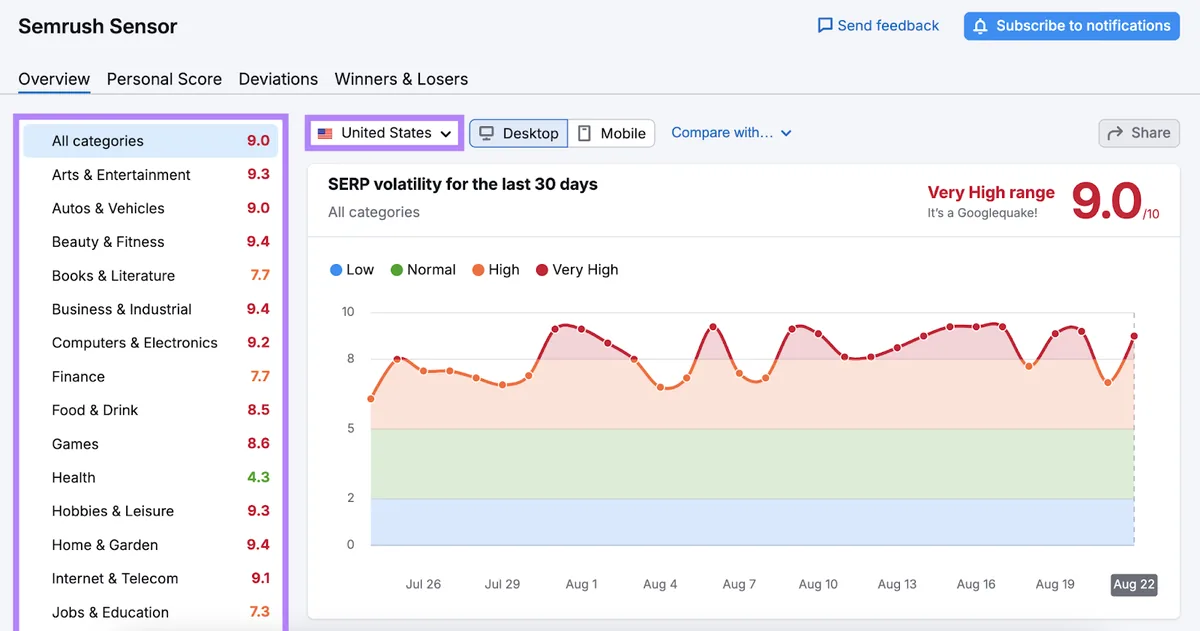The height and width of the screenshot is (631, 1200).
Task: Click the Aug 19 axis label
Action: coord(1055,584)
